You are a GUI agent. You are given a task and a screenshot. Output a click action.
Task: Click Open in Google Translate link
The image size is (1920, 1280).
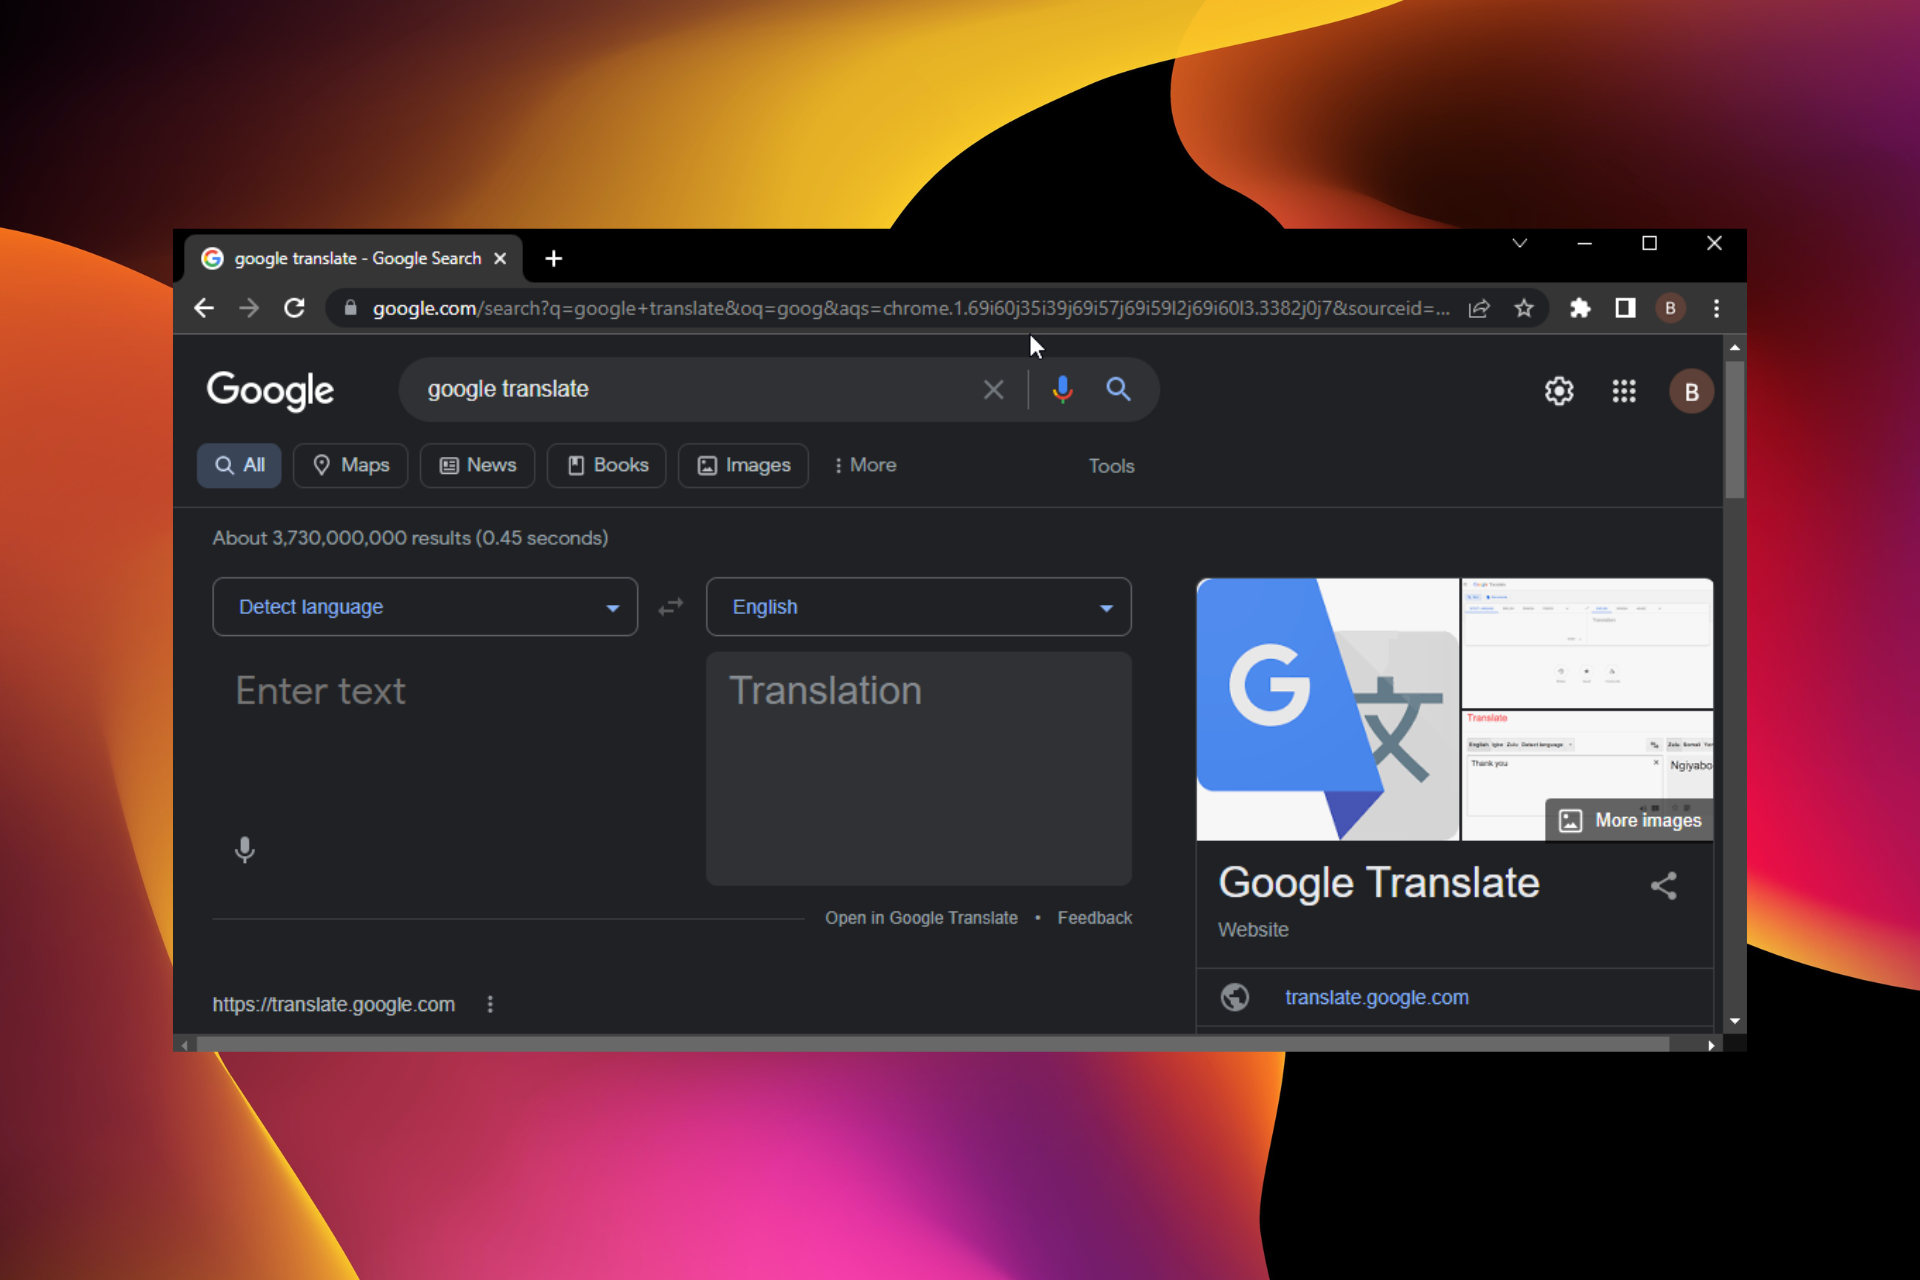921,918
